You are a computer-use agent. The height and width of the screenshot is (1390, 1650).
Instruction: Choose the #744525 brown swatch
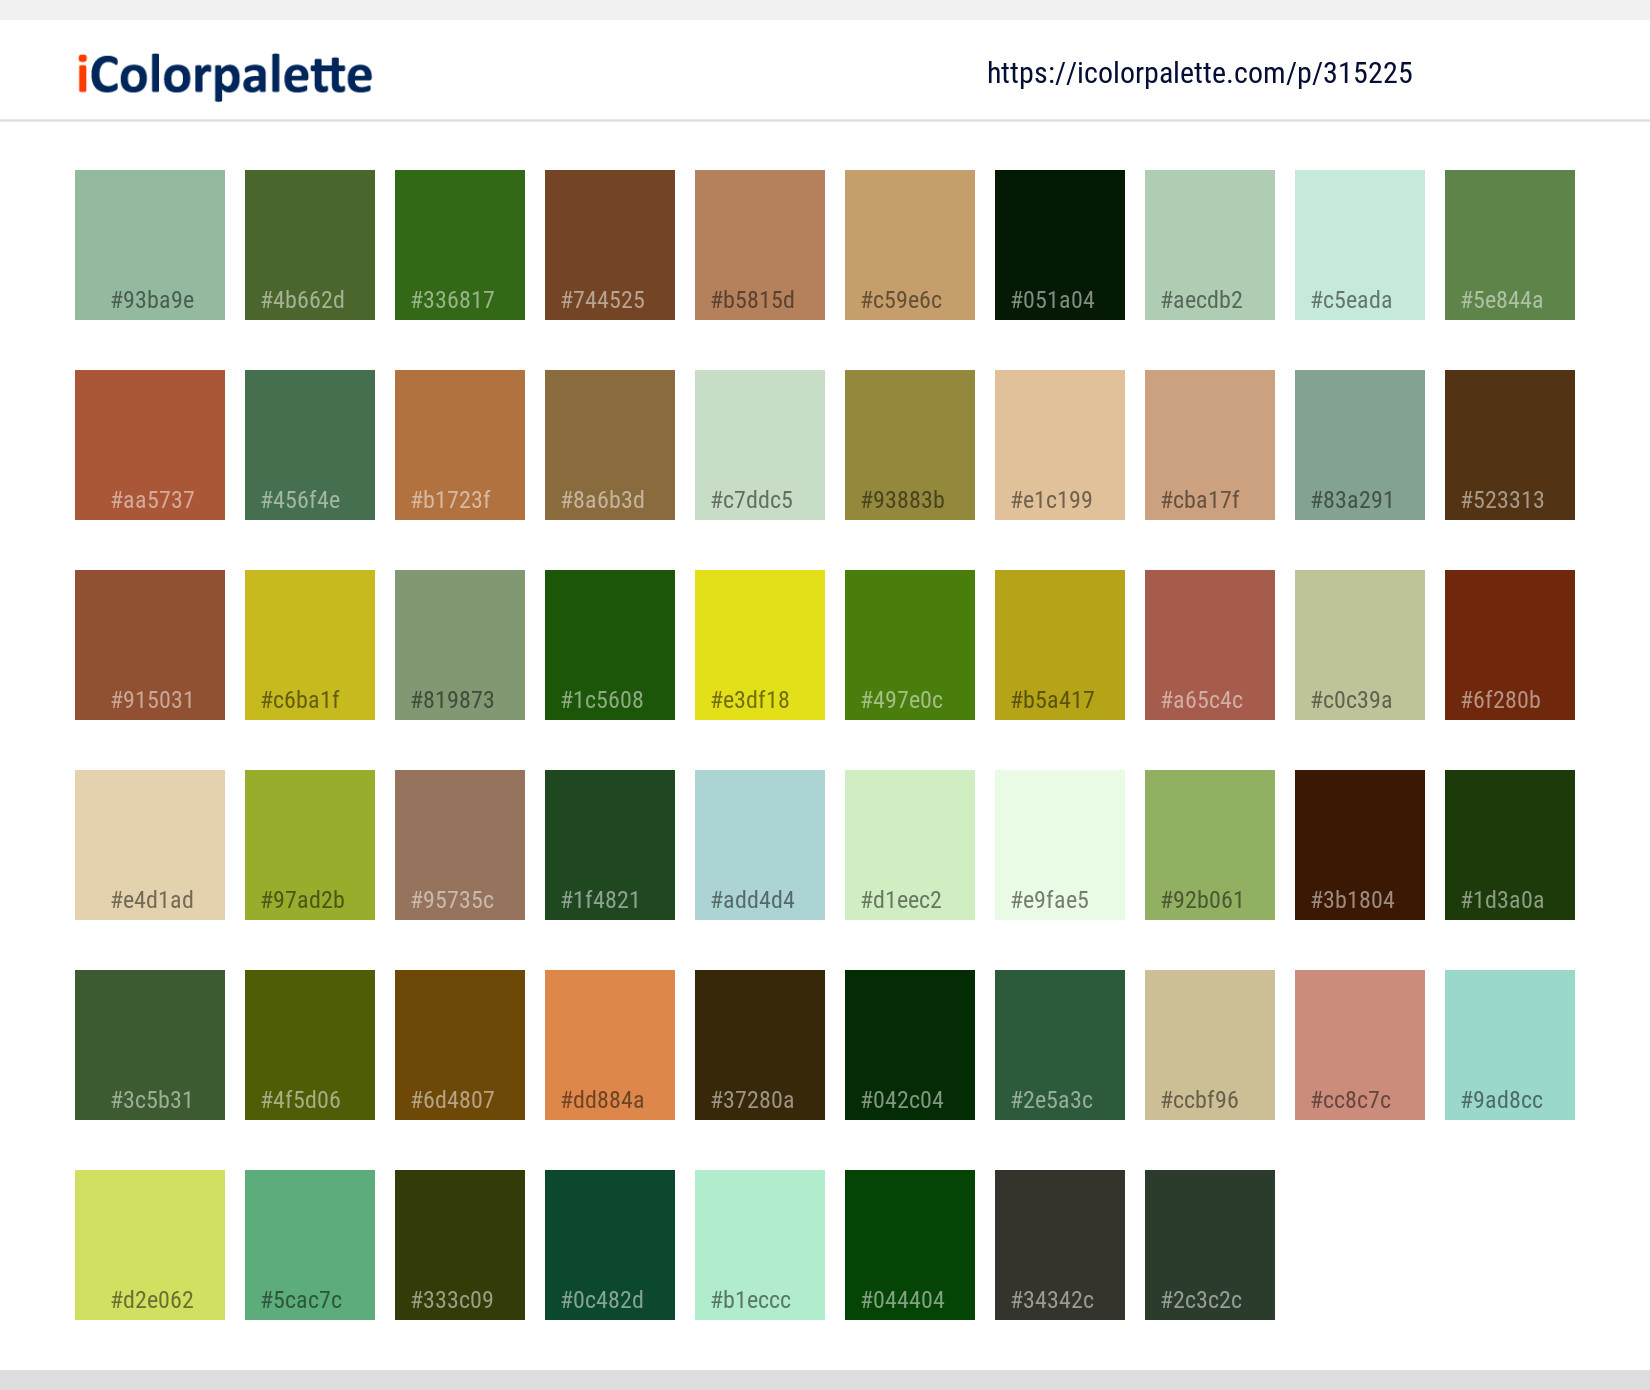pos(610,245)
